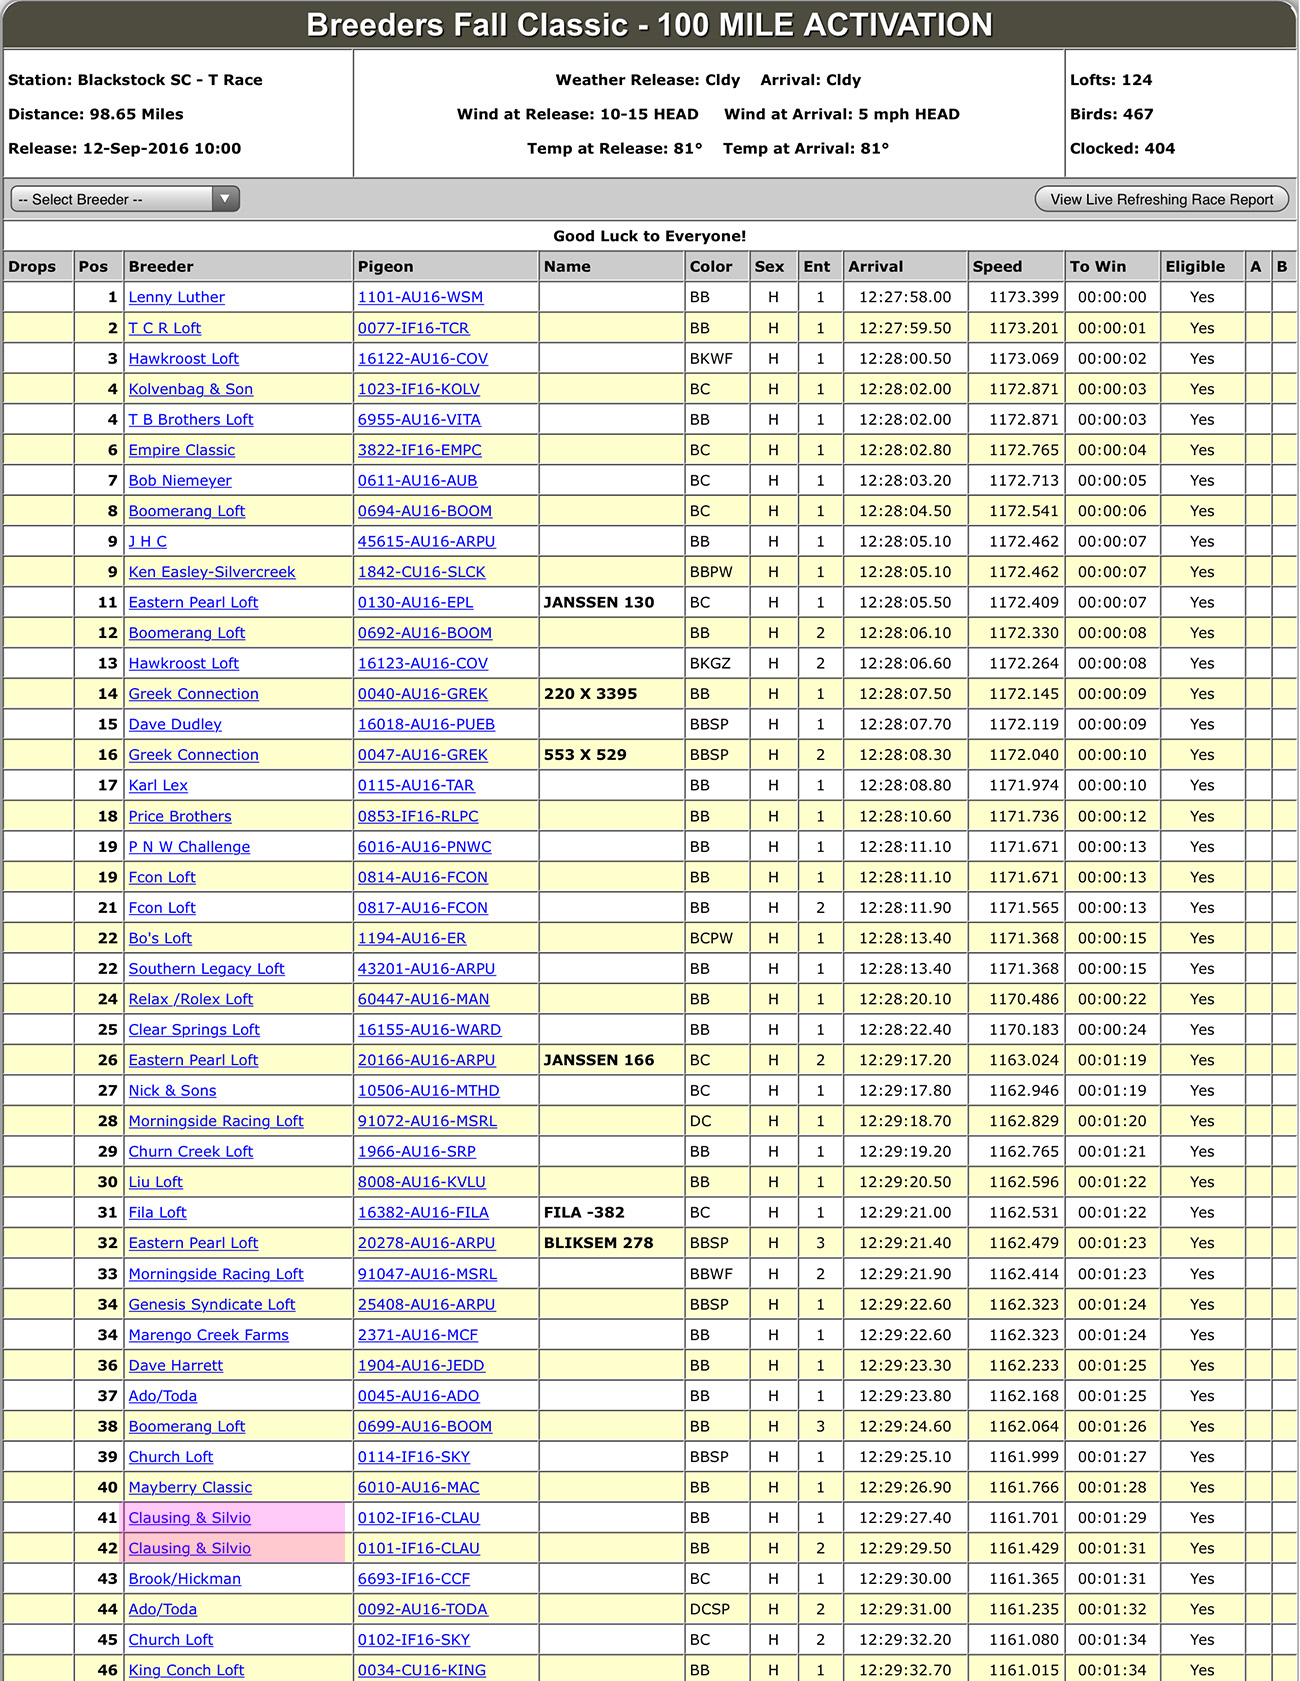The width and height of the screenshot is (1300, 1681).
Task: Click the Speed column header
Action: [997, 266]
